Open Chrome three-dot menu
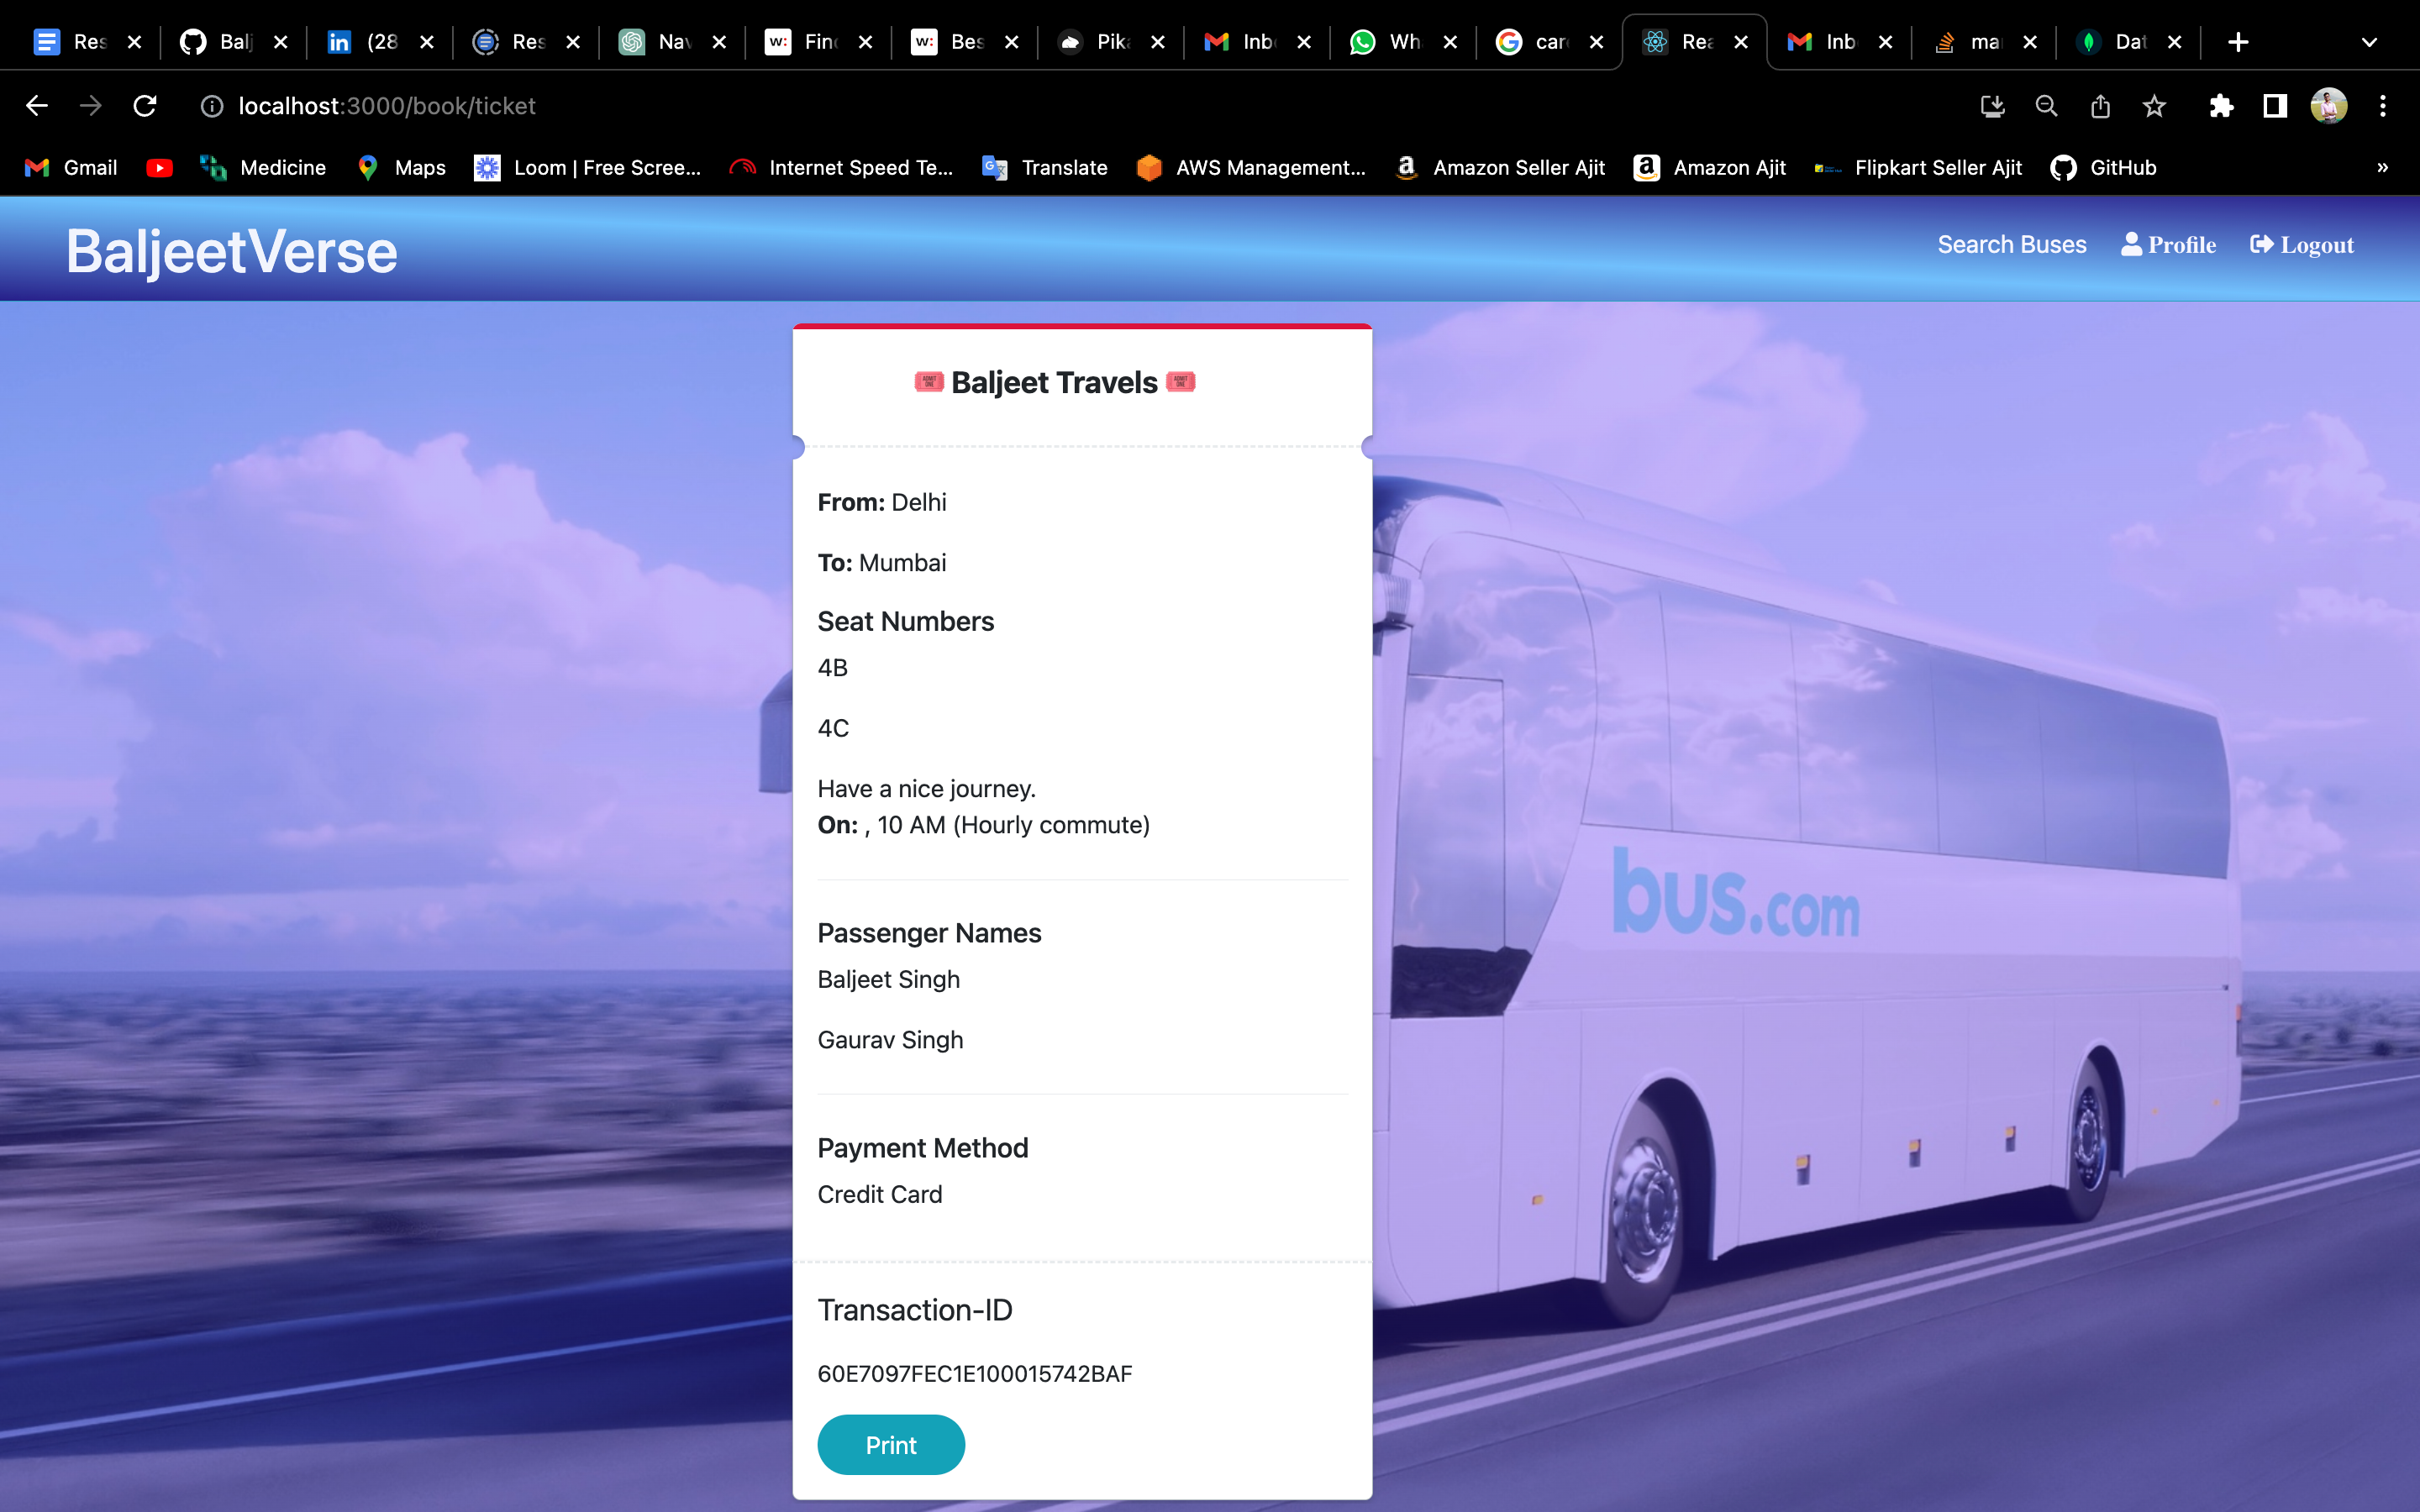Image resolution: width=2420 pixels, height=1512 pixels. click(2382, 106)
